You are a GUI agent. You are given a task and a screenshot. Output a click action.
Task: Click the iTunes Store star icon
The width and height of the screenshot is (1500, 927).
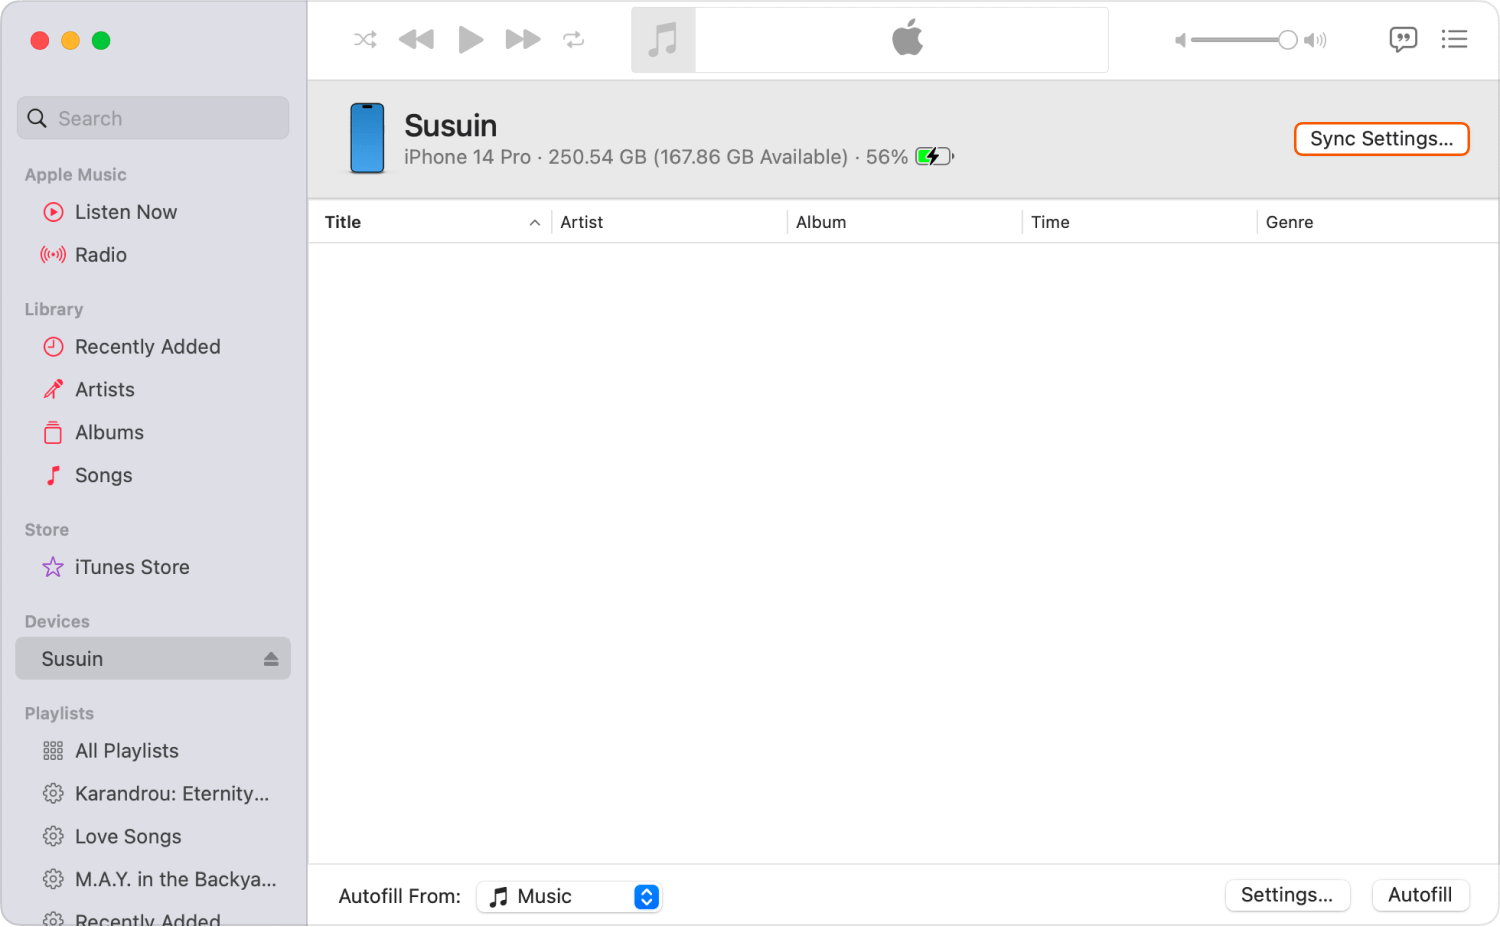point(53,567)
